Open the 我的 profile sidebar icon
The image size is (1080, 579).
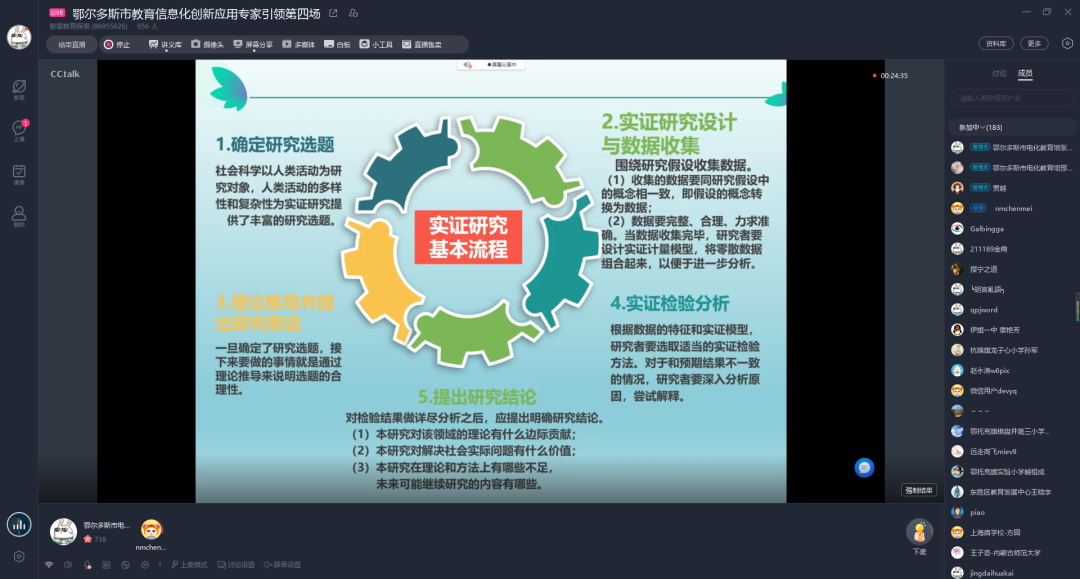[x=19, y=217]
